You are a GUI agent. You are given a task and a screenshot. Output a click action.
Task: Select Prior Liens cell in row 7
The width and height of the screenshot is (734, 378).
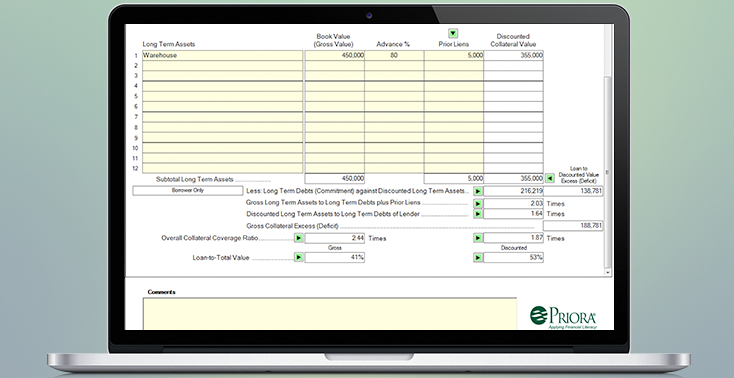click(x=454, y=117)
